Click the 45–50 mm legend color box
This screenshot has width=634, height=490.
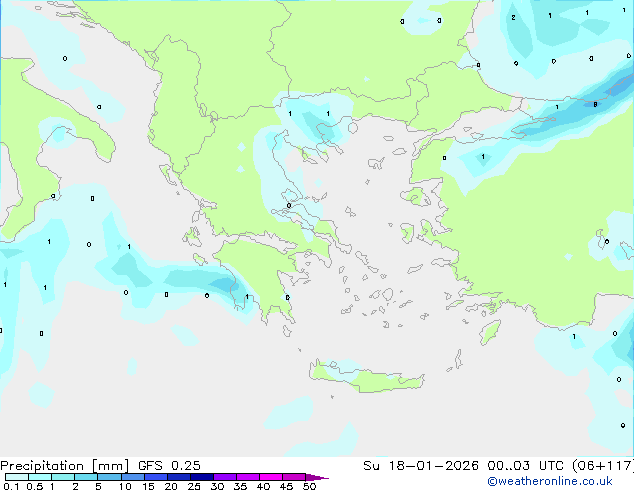(x=294, y=477)
